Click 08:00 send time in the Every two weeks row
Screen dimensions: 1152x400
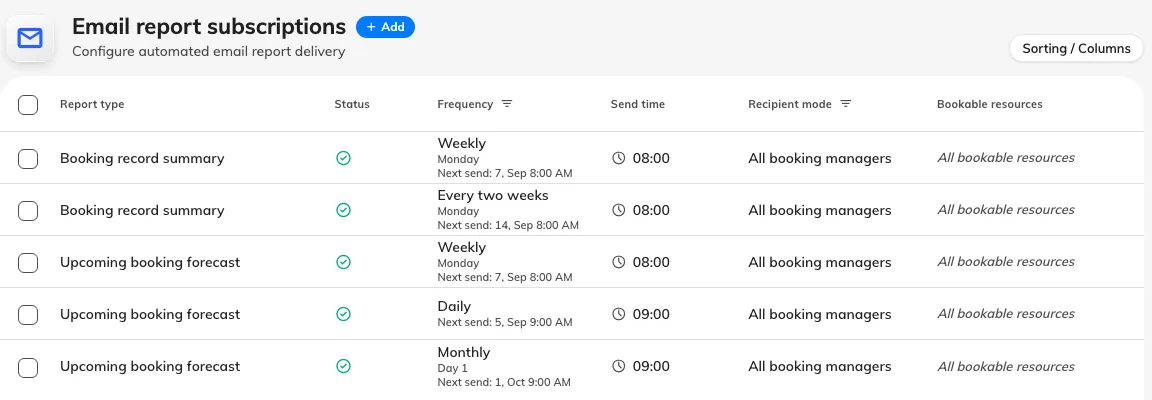click(x=651, y=210)
